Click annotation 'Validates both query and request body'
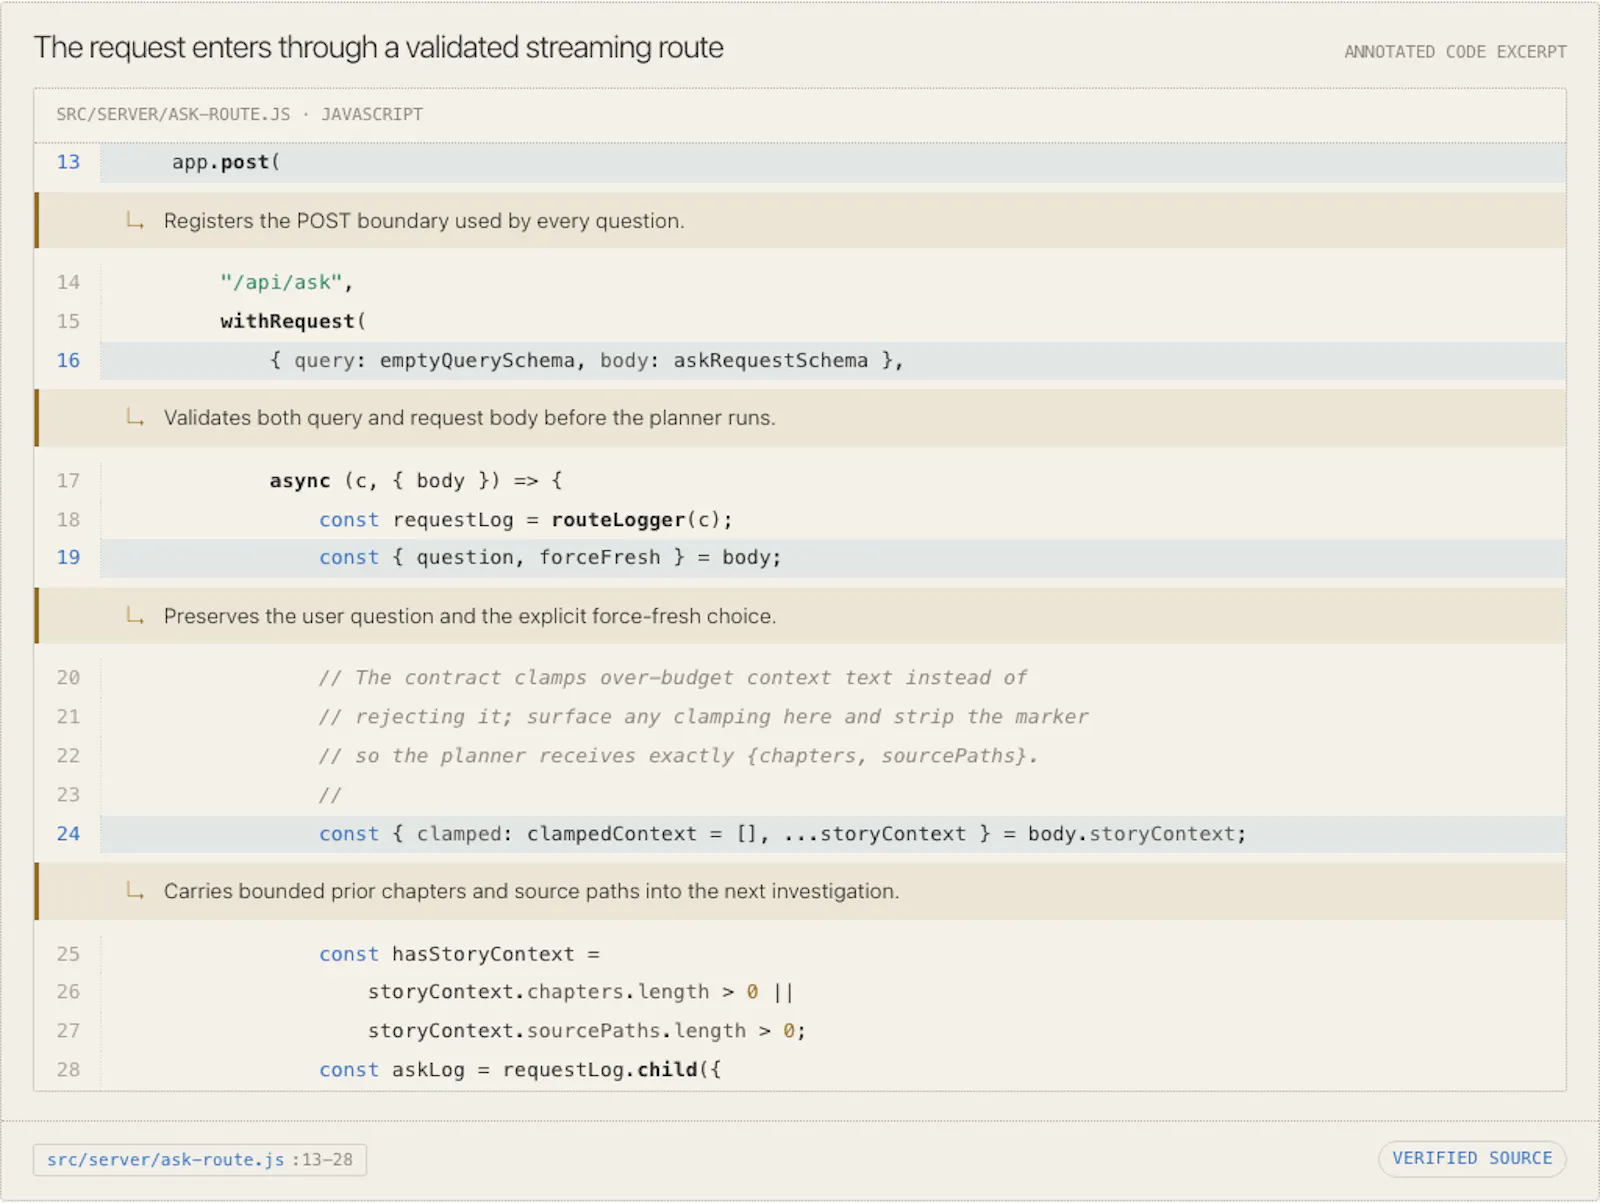 coord(470,418)
